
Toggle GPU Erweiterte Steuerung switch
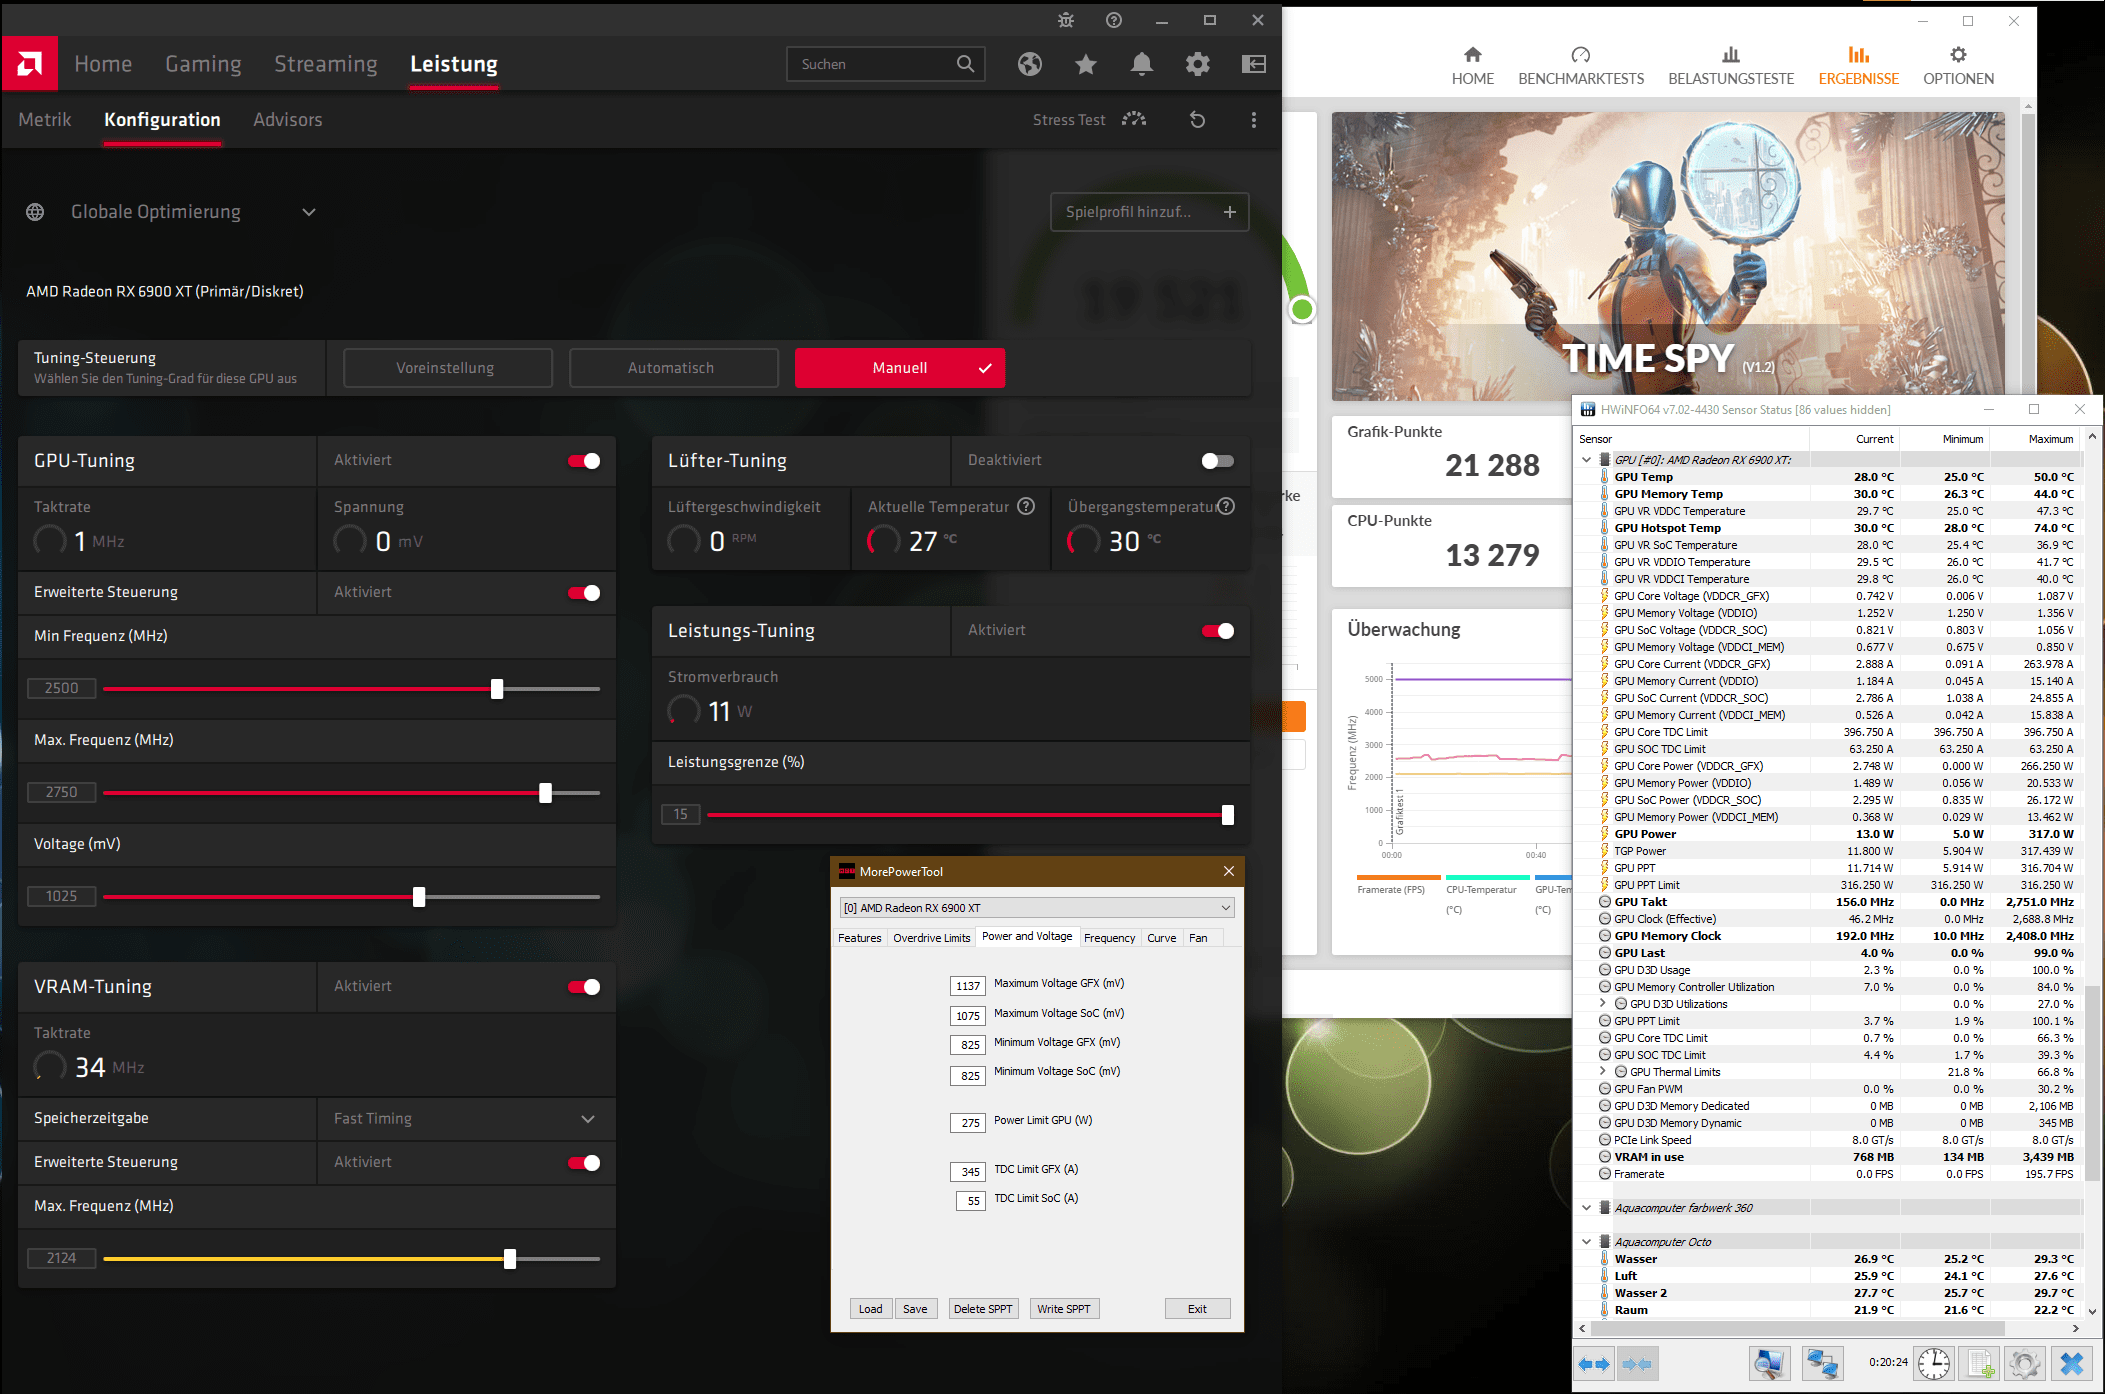click(584, 593)
